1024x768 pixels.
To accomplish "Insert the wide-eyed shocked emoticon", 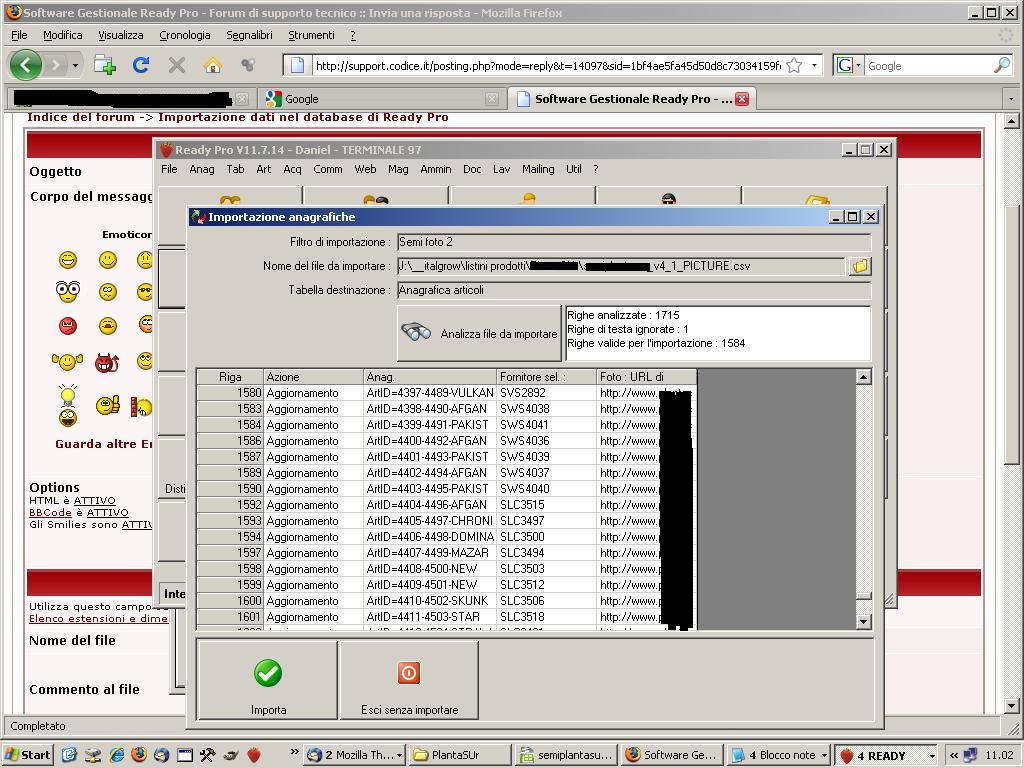I will 68,291.
